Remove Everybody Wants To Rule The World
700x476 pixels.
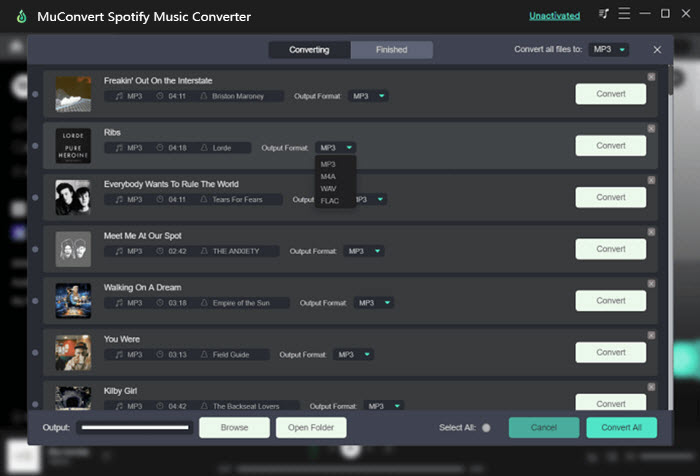[x=651, y=181]
